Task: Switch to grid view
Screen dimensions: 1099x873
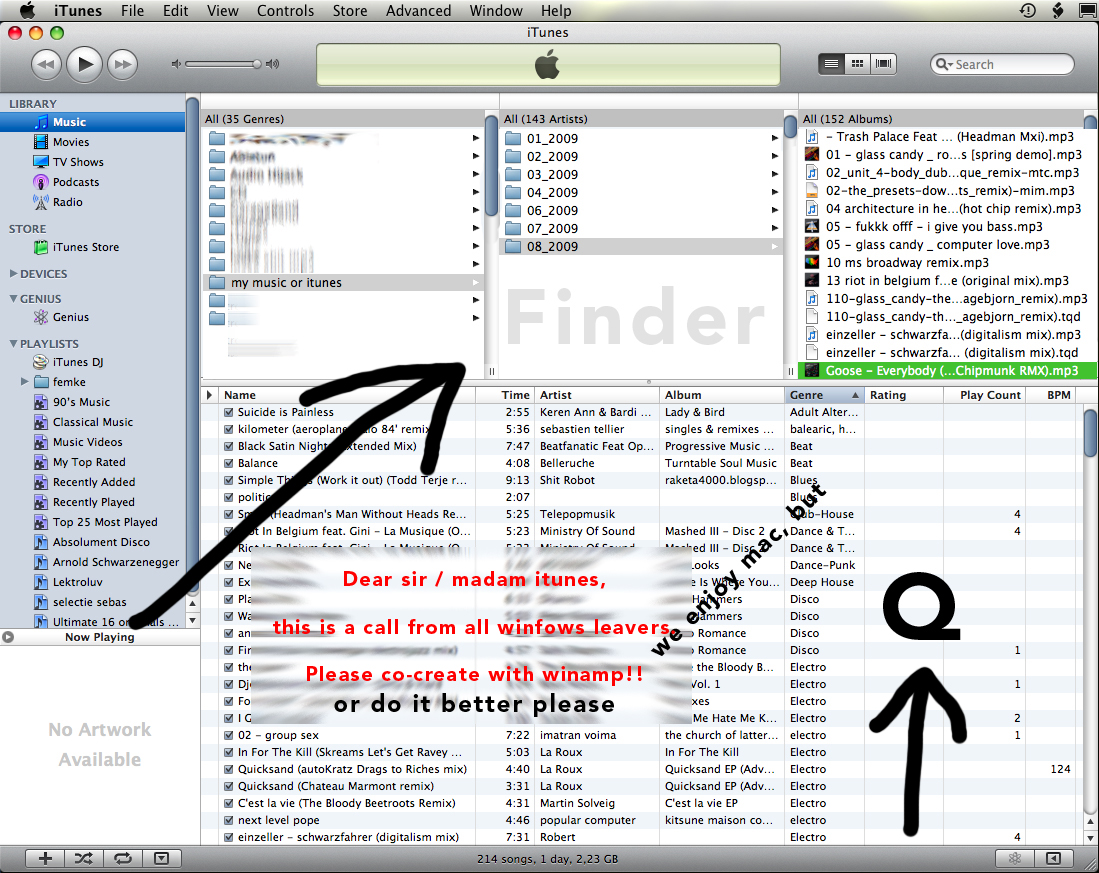Action: click(x=857, y=64)
